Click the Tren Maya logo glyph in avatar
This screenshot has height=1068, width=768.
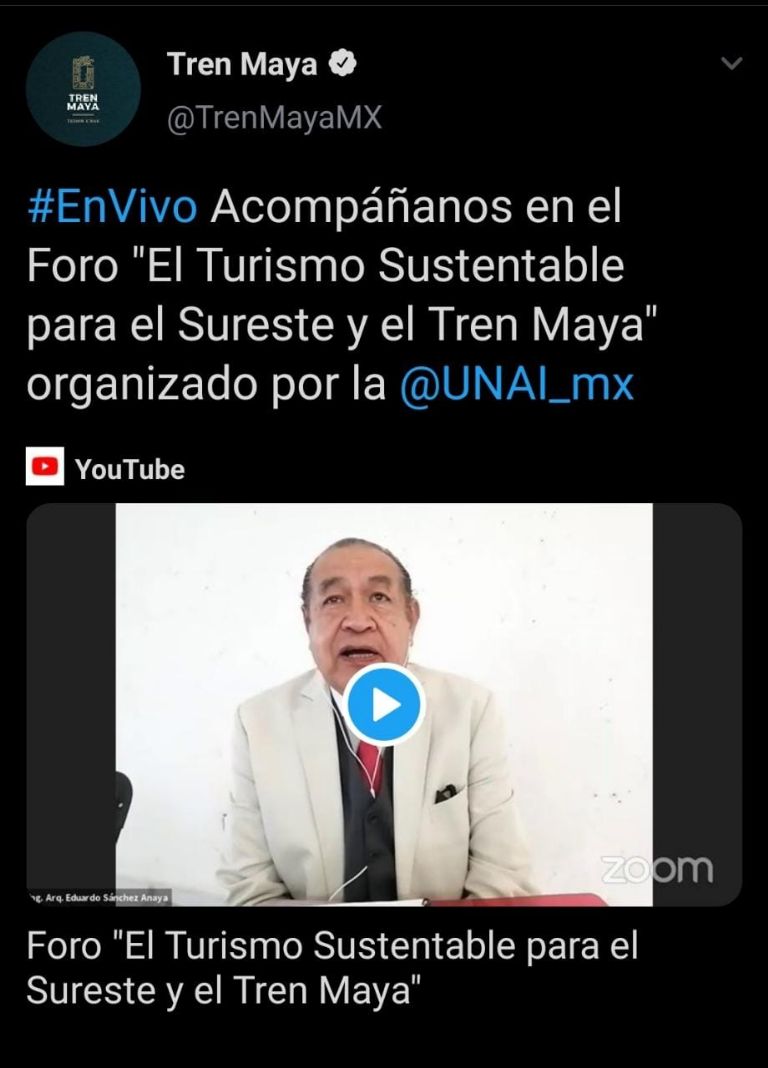click(83, 74)
